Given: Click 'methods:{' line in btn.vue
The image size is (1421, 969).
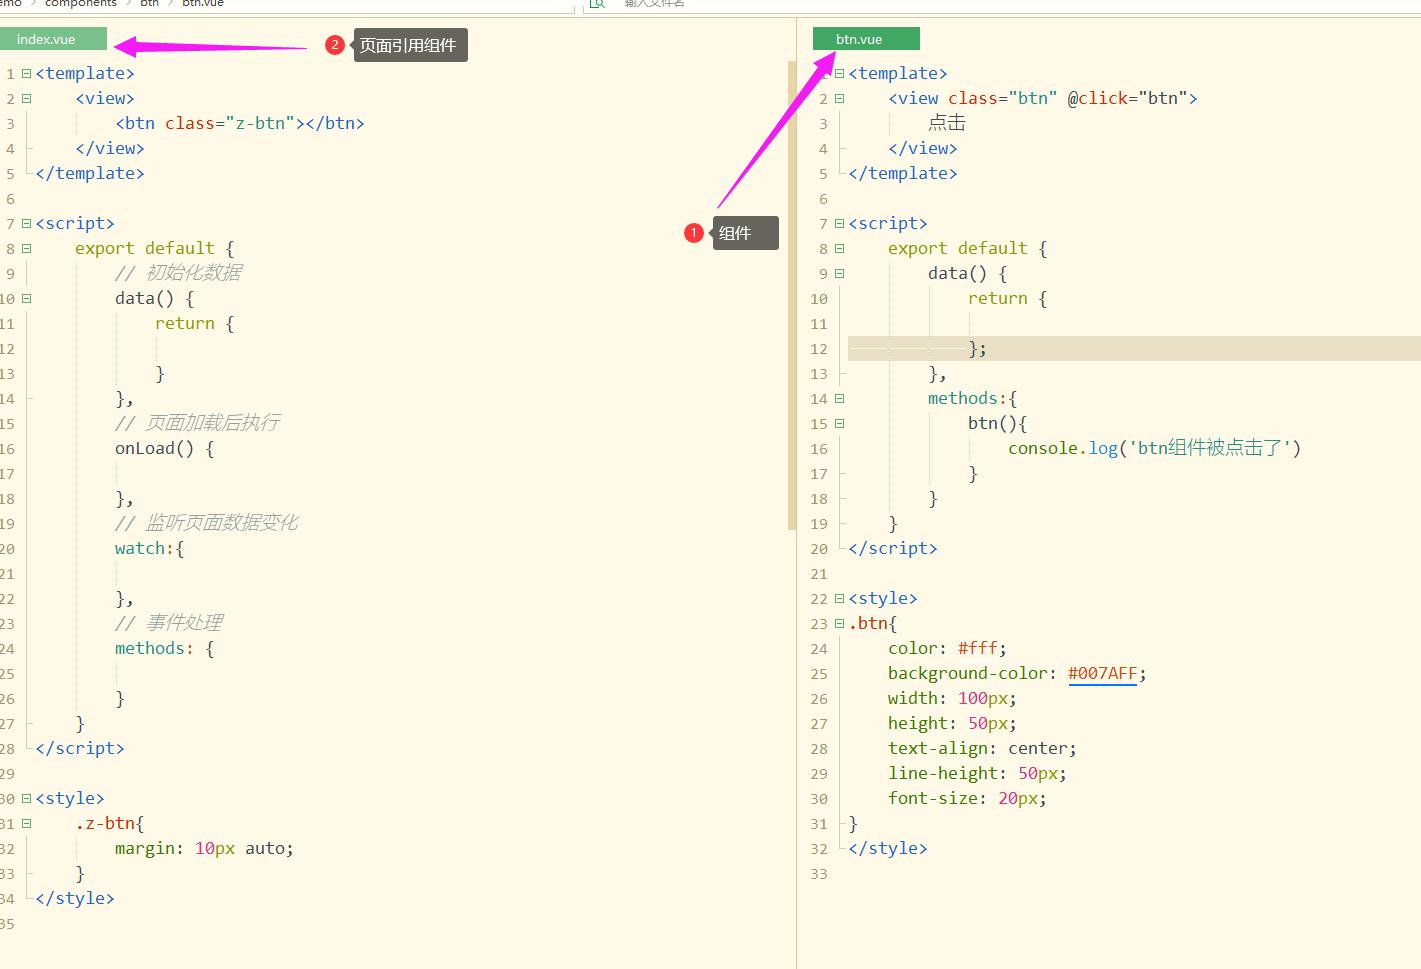Looking at the screenshot, I should point(972,398).
